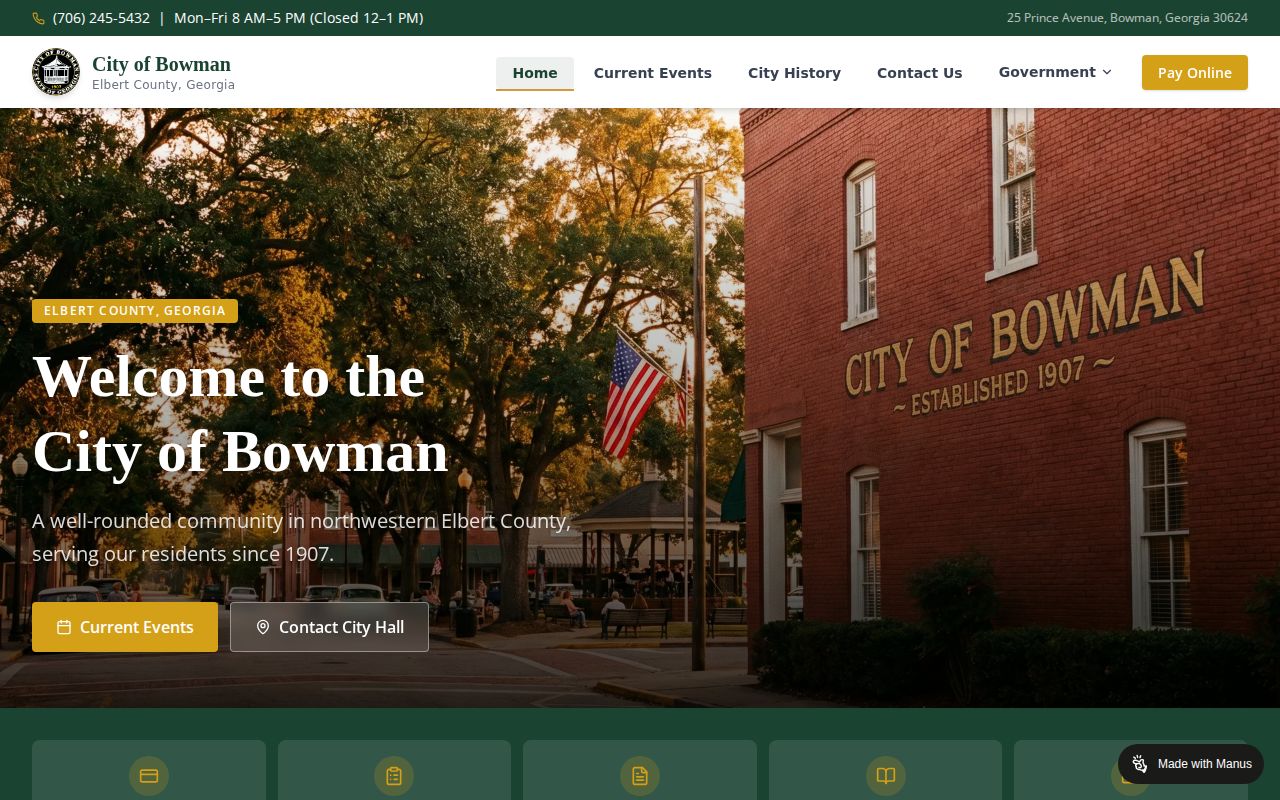Screen dimensions: 1280x800
Task: Expand the Government dropdown chevron
Action: point(1107,72)
